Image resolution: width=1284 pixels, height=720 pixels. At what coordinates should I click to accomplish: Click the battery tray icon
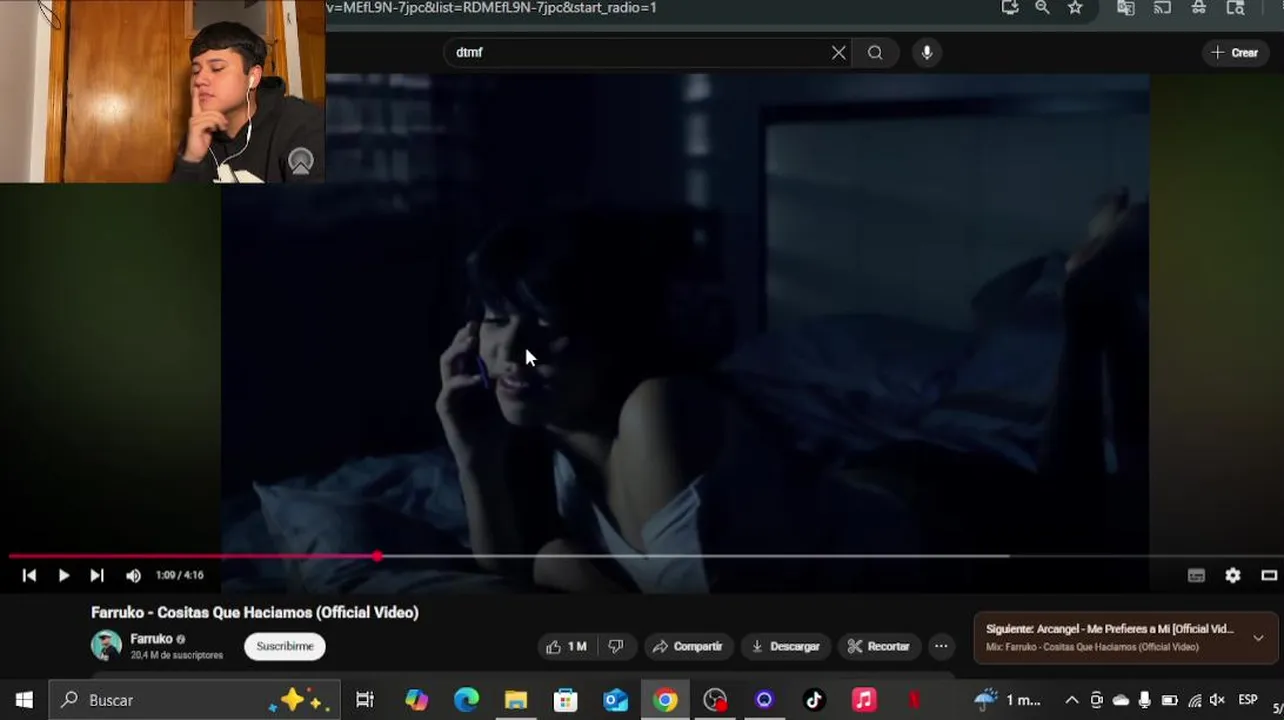point(1169,700)
